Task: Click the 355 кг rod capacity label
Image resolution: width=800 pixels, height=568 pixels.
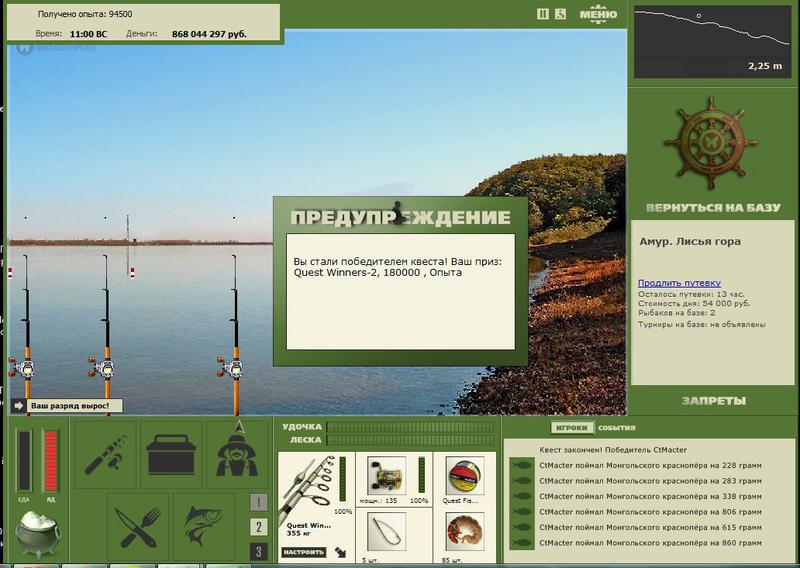Action: [299, 533]
